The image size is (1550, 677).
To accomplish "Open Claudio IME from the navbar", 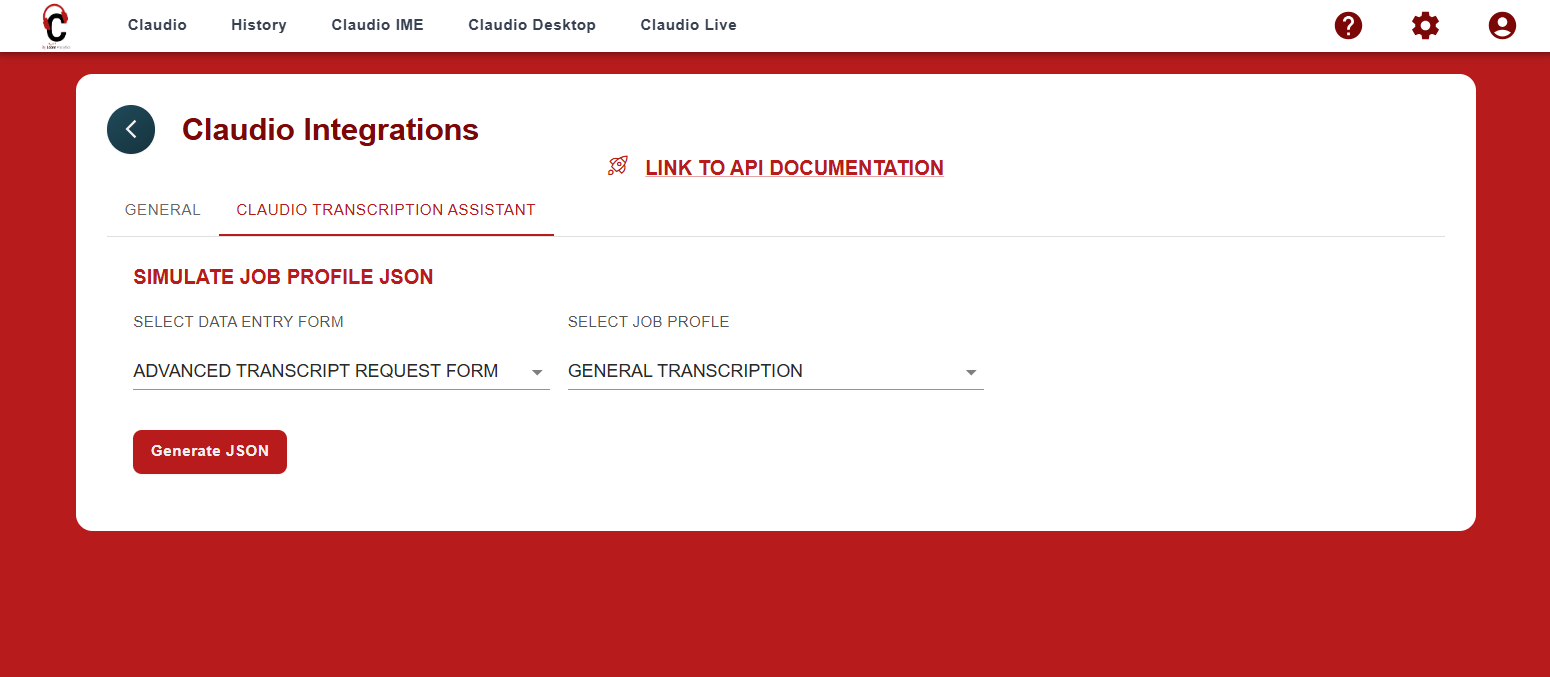I will (377, 25).
